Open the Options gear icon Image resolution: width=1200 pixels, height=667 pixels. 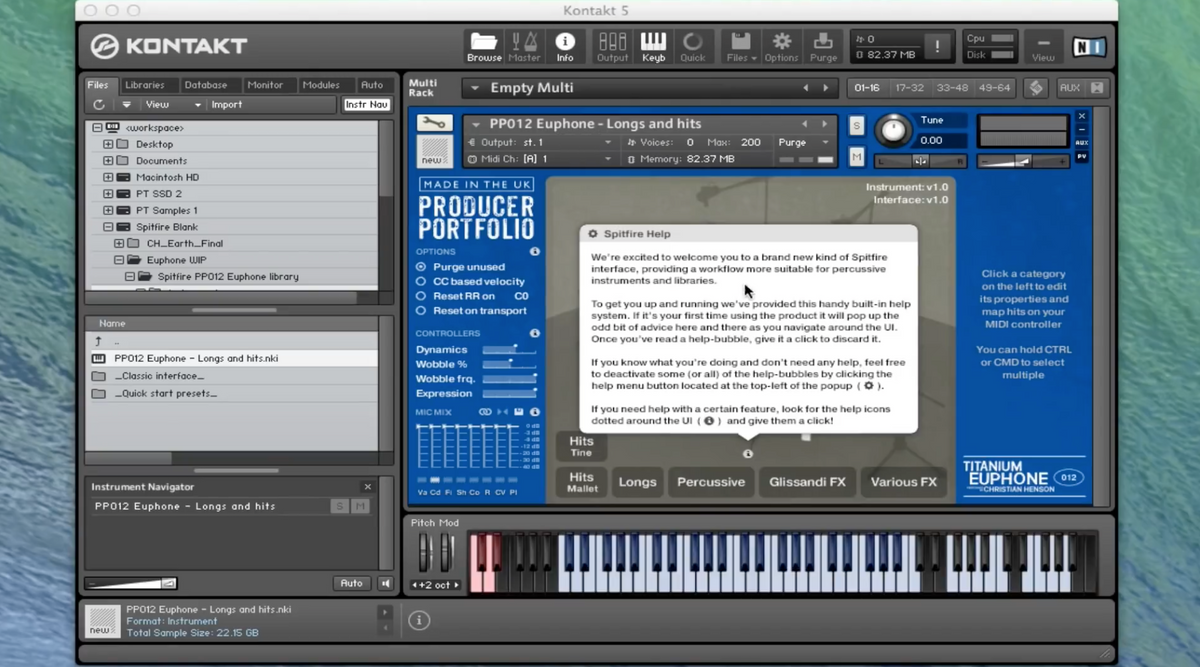(x=781, y=46)
